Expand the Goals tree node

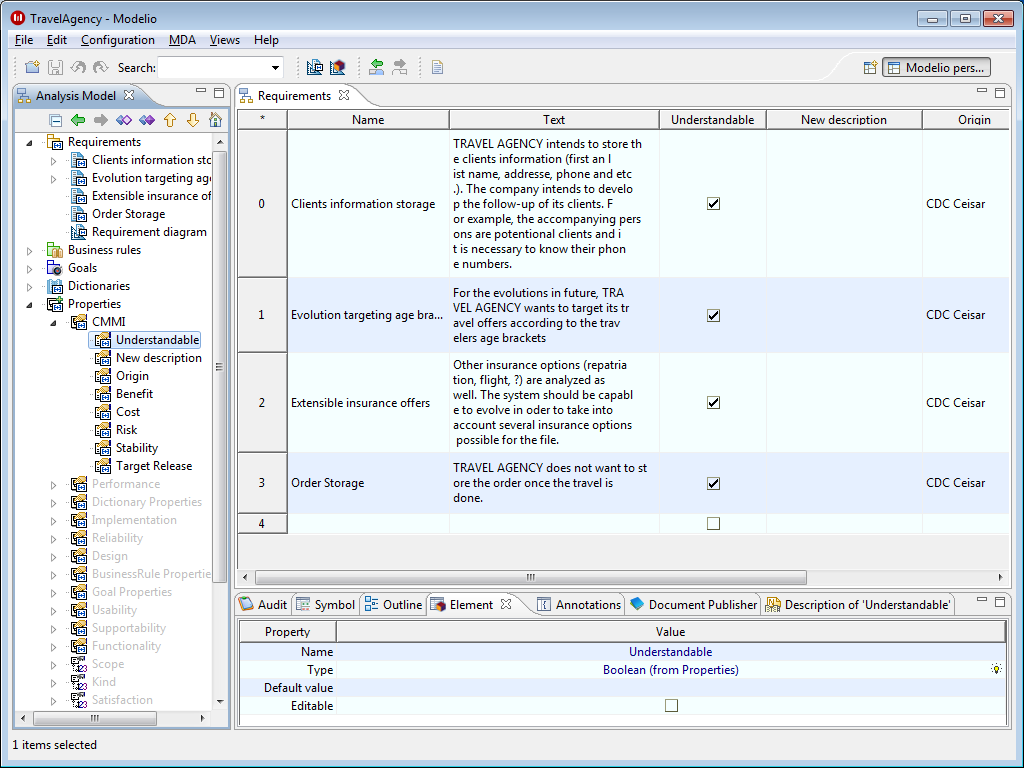[x=29, y=268]
